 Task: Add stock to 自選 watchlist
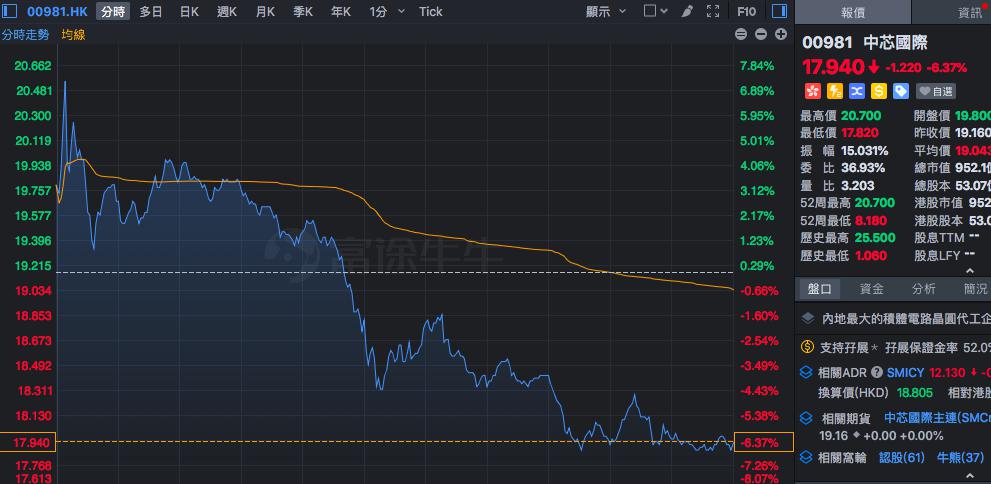click(x=936, y=92)
